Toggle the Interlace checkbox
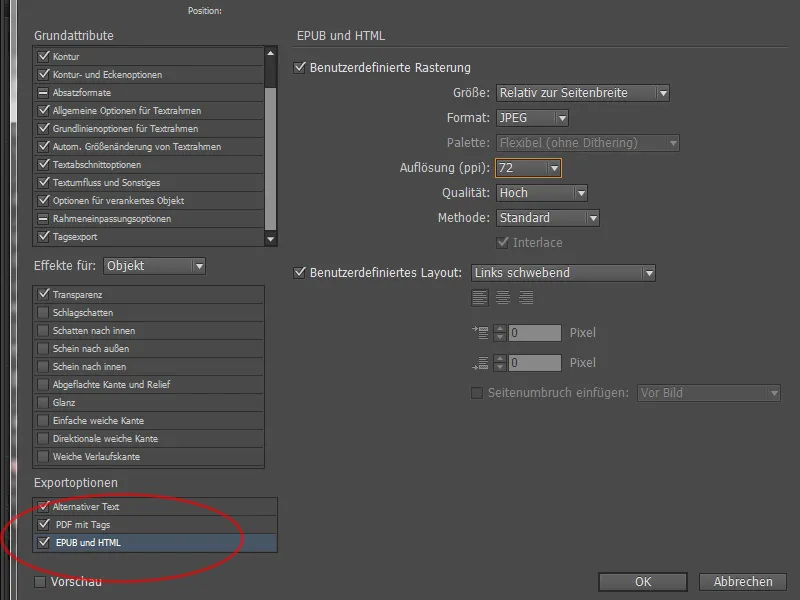Image resolution: width=800 pixels, height=600 pixels. pyautogui.click(x=503, y=242)
